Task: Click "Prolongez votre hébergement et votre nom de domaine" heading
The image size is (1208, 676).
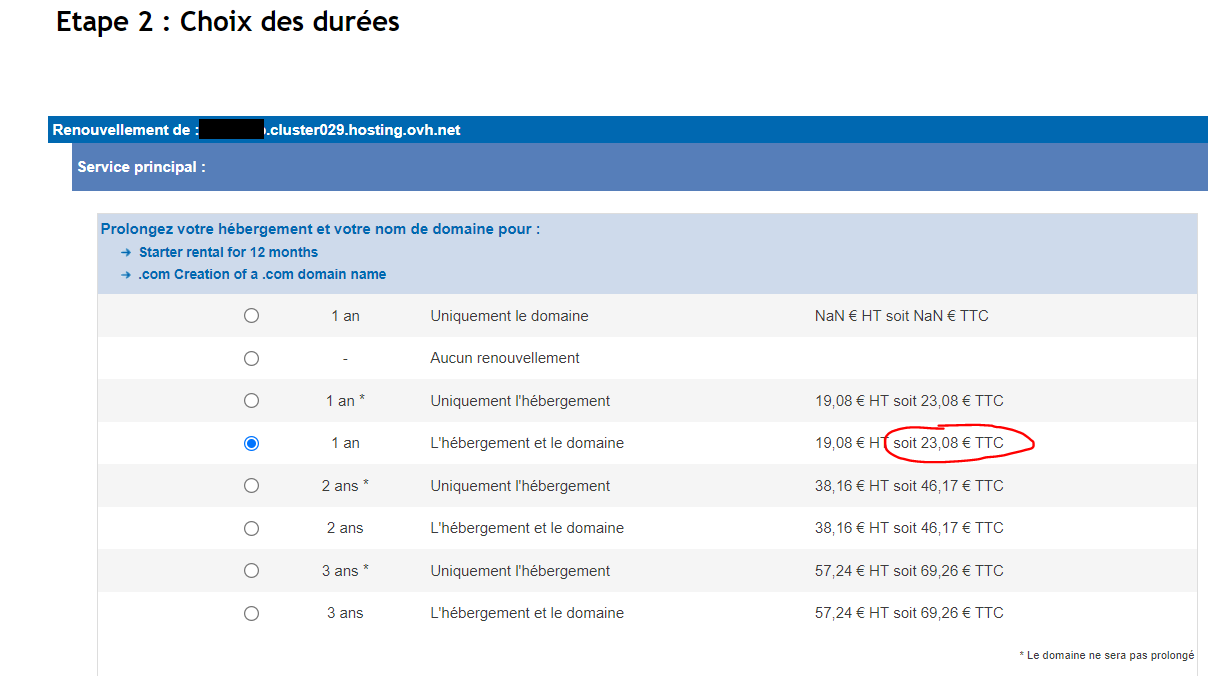Action: [x=320, y=229]
